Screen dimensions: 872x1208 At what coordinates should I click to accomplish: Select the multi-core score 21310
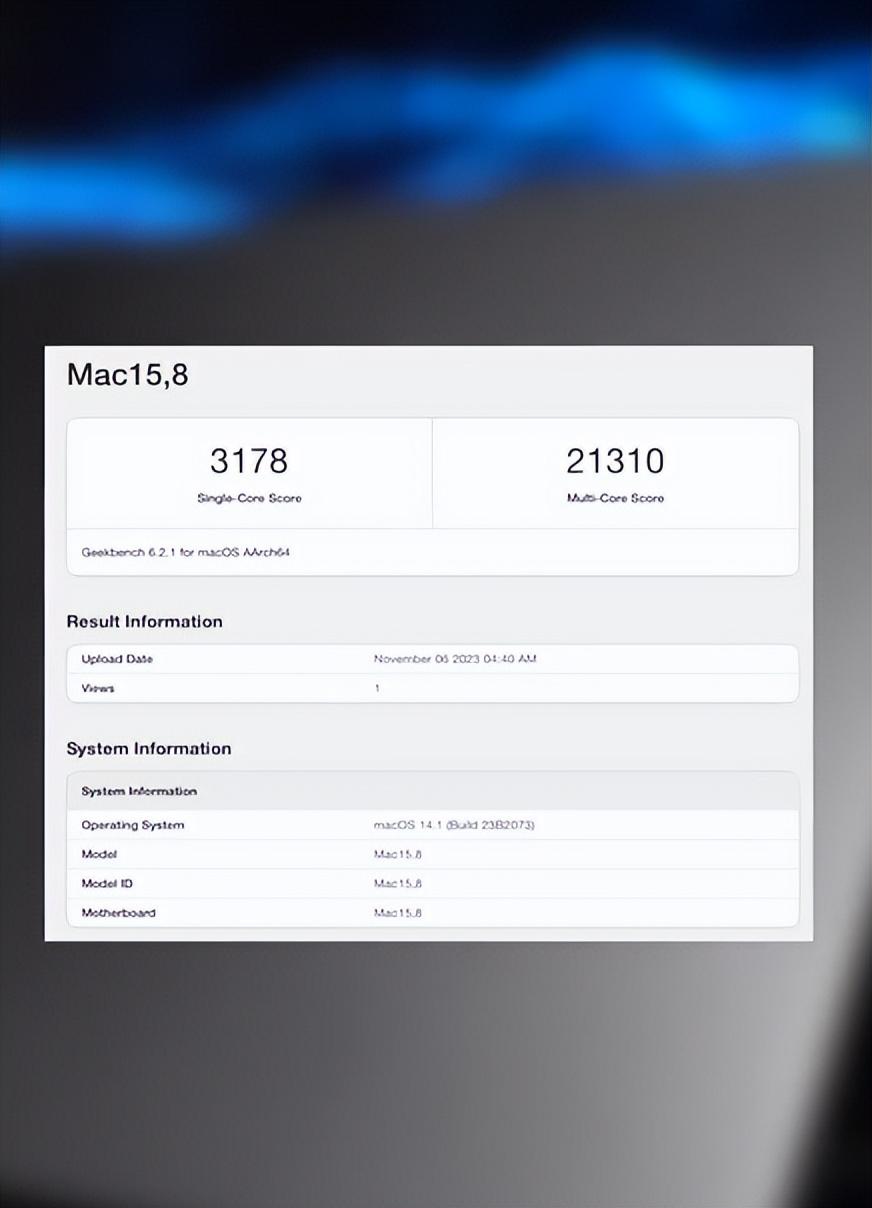[615, 461]
